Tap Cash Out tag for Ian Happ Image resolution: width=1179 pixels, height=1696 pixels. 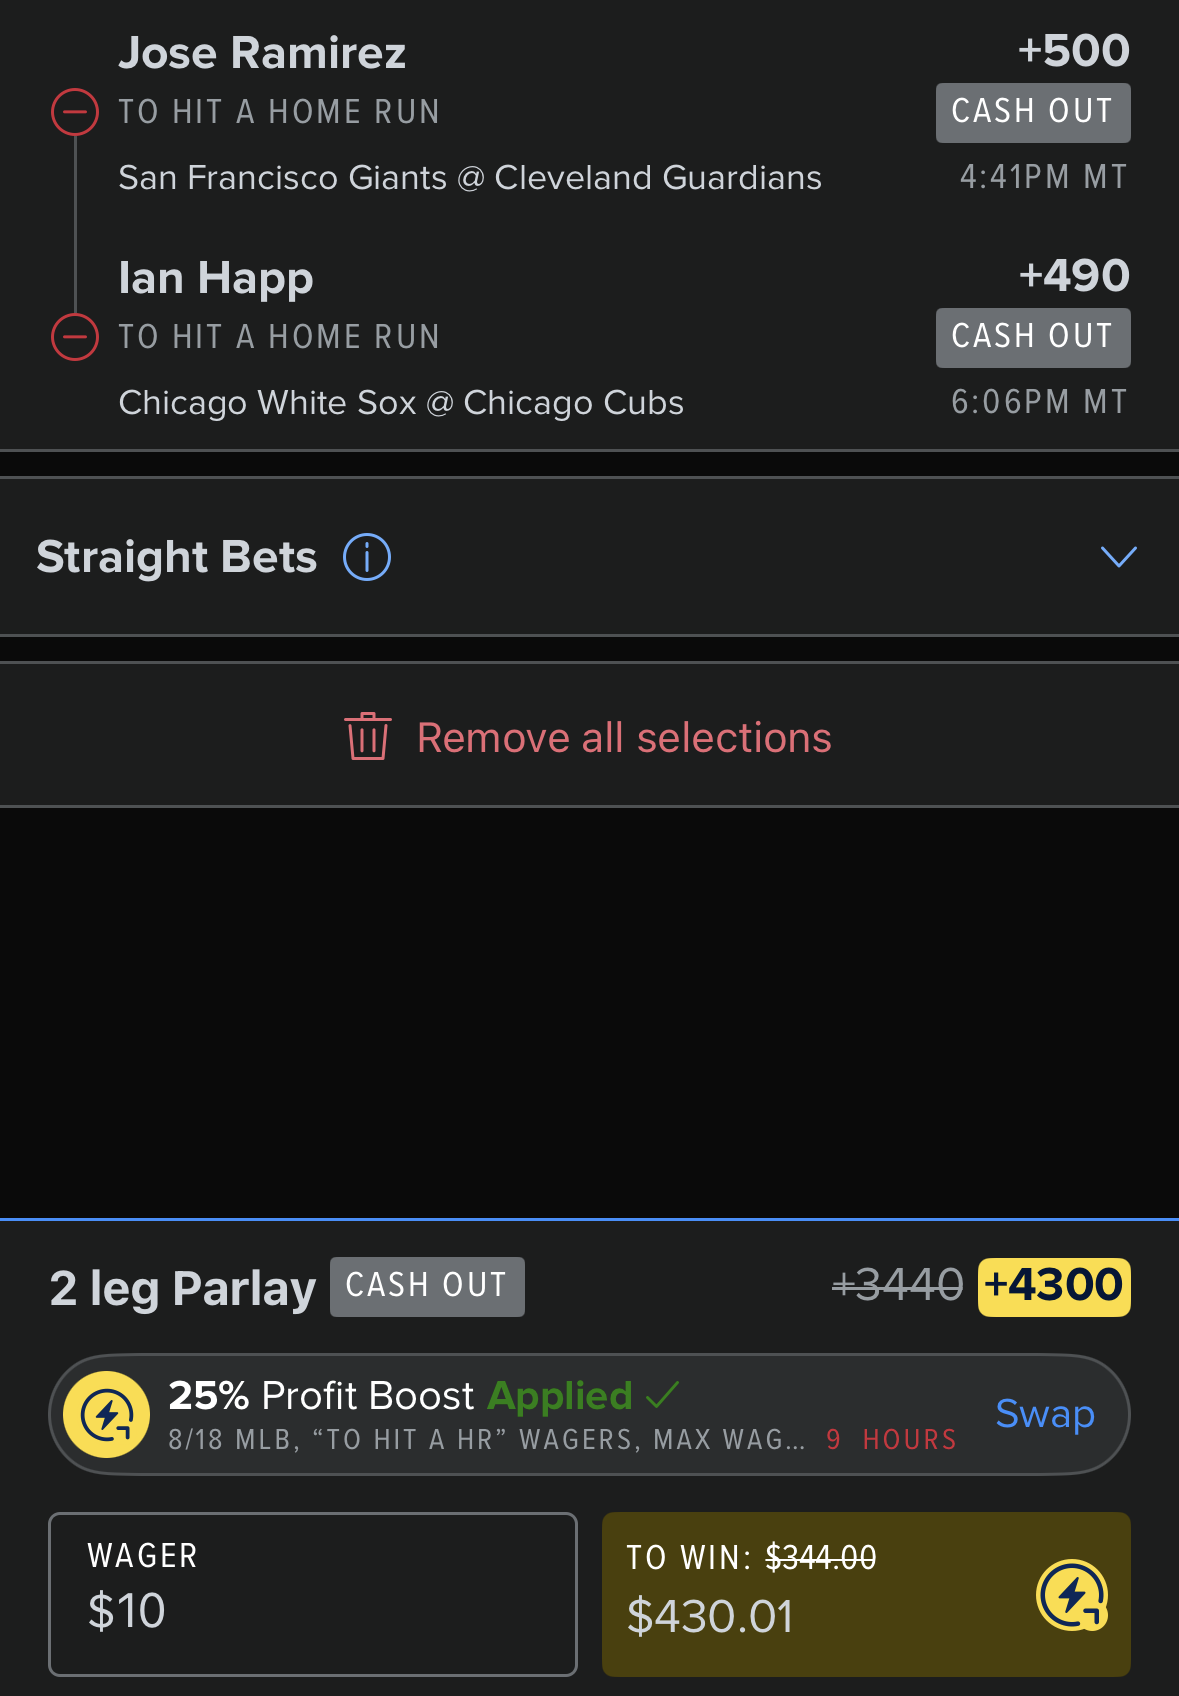[1033, 337]
